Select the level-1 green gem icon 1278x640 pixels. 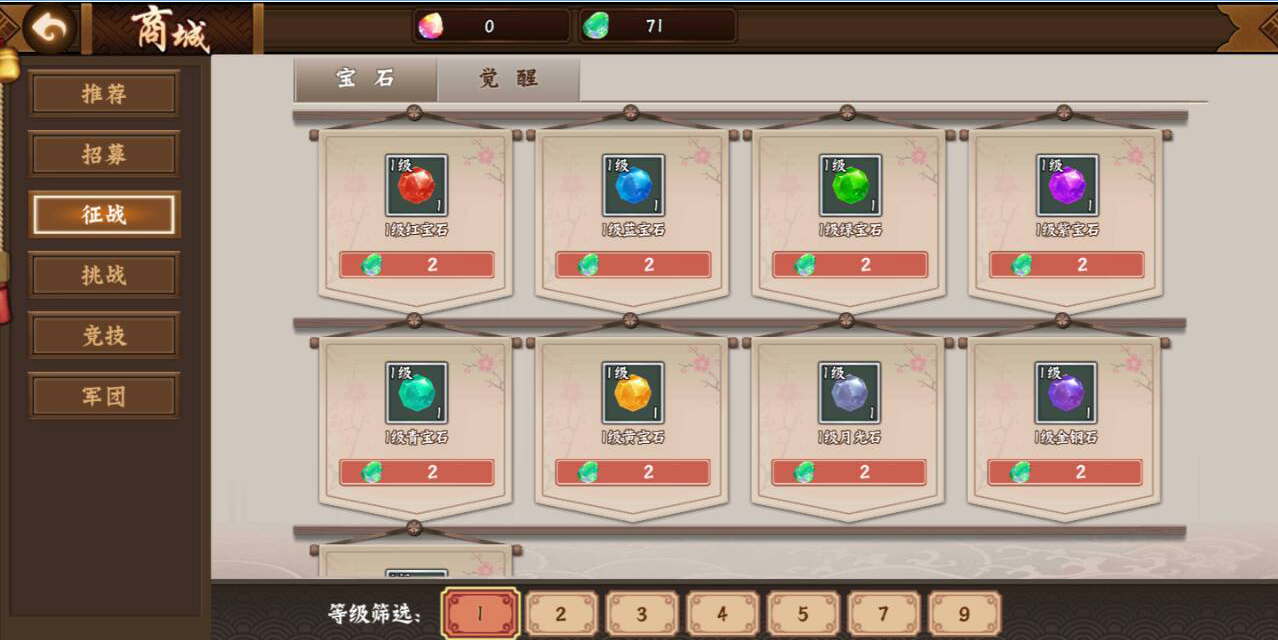(850, 185)
